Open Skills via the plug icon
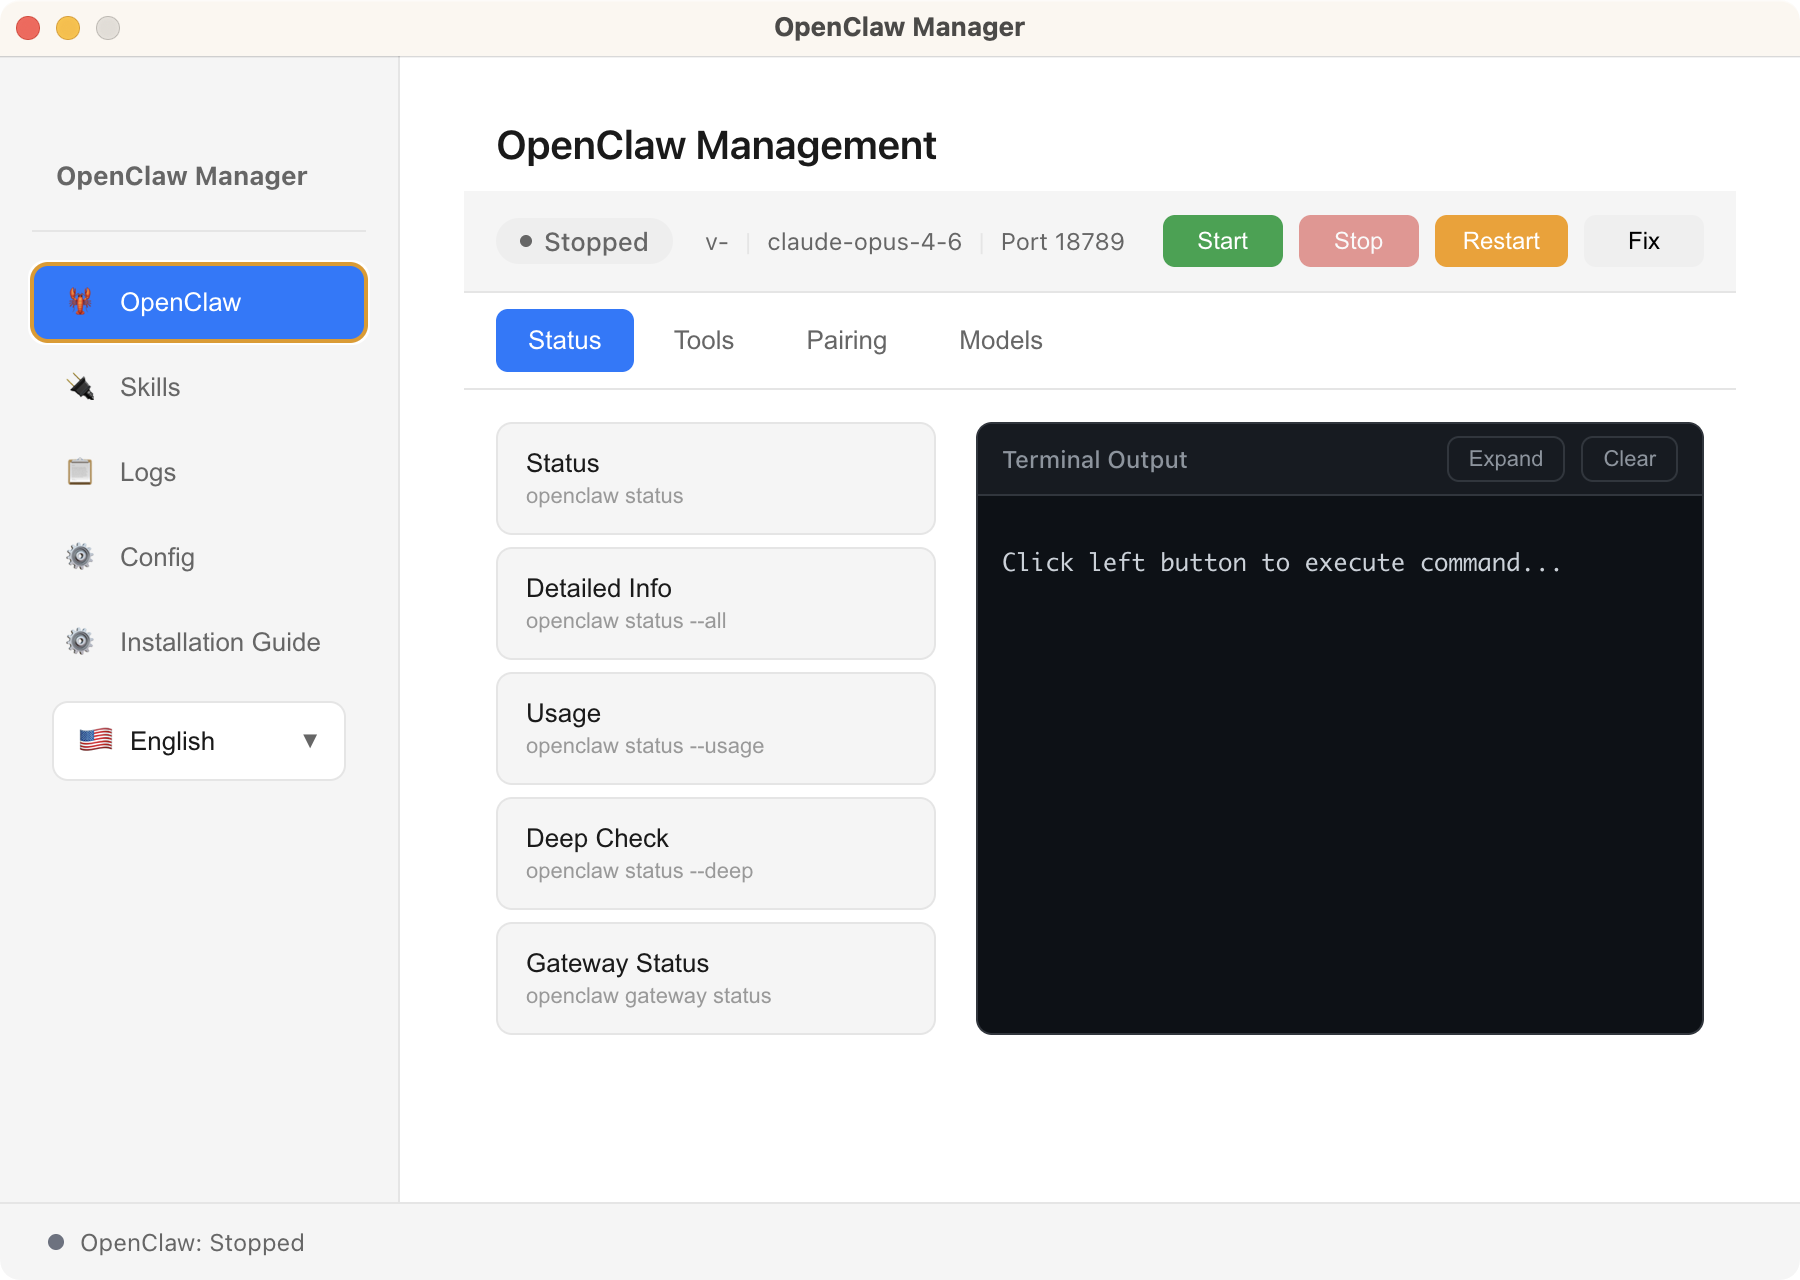 (x=81, y=387)
